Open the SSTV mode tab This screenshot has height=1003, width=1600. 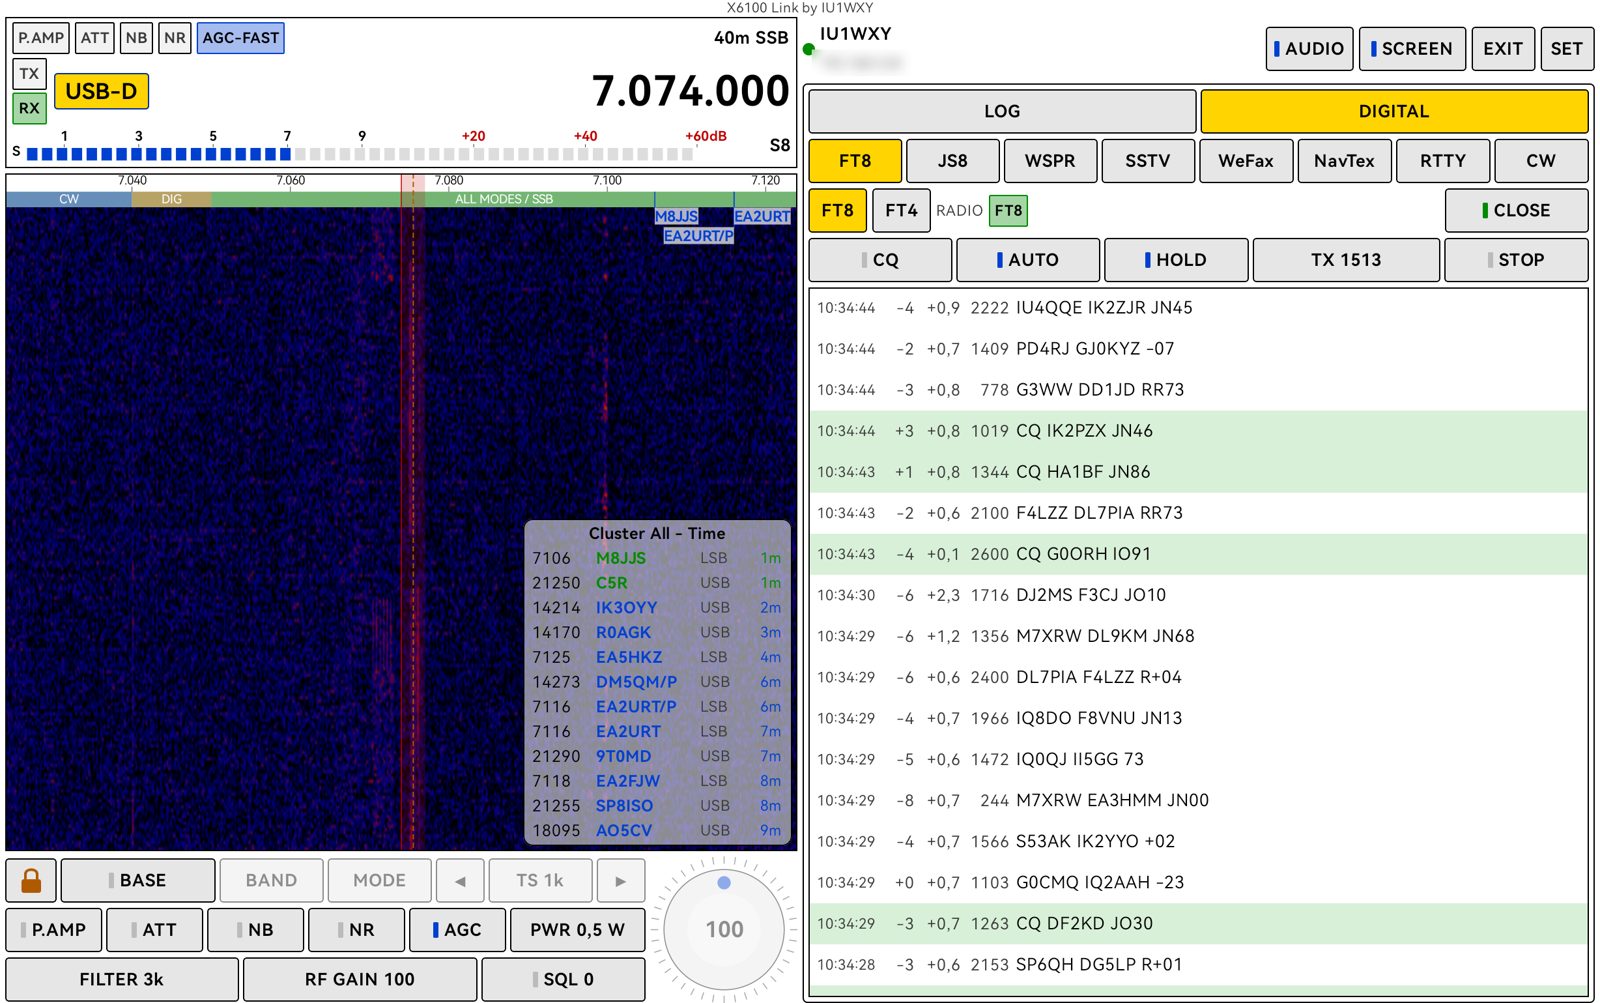point(1148,161)
